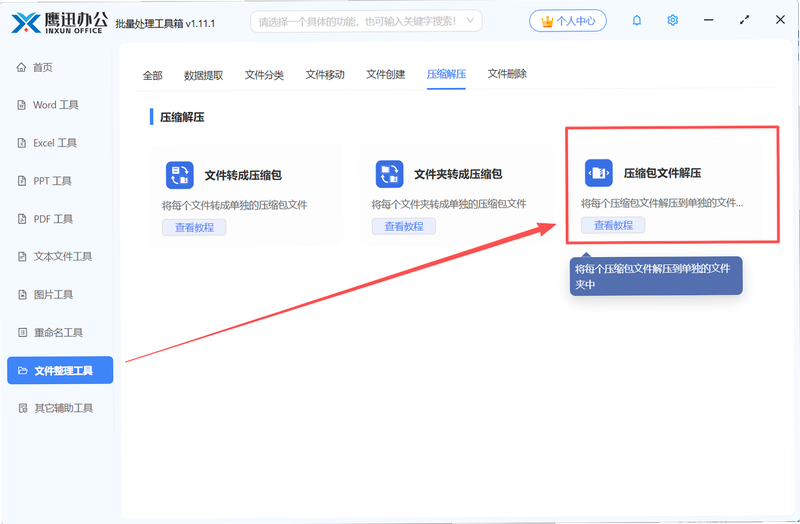Open settings via the gear icon
The width and height of the screenshot is (800, 524).
pyautogui.click(x=672, y=20)
